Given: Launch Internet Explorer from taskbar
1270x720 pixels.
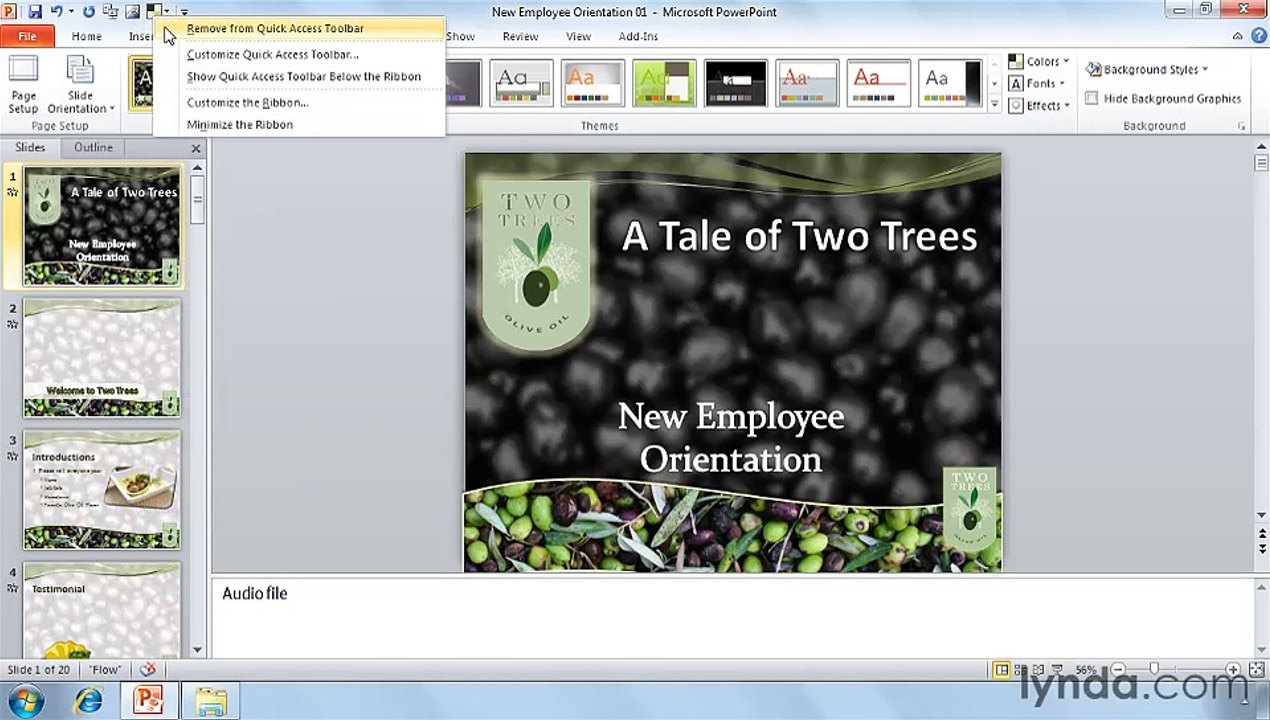Looking at the screenshot, I should pyautogui.click(x=89, y=701).
